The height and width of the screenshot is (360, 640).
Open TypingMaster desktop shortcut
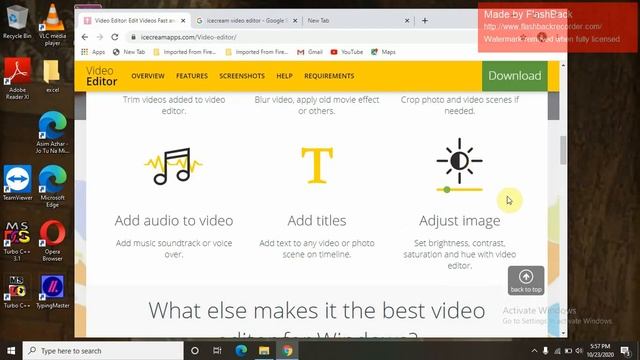(x=52, y=291)
